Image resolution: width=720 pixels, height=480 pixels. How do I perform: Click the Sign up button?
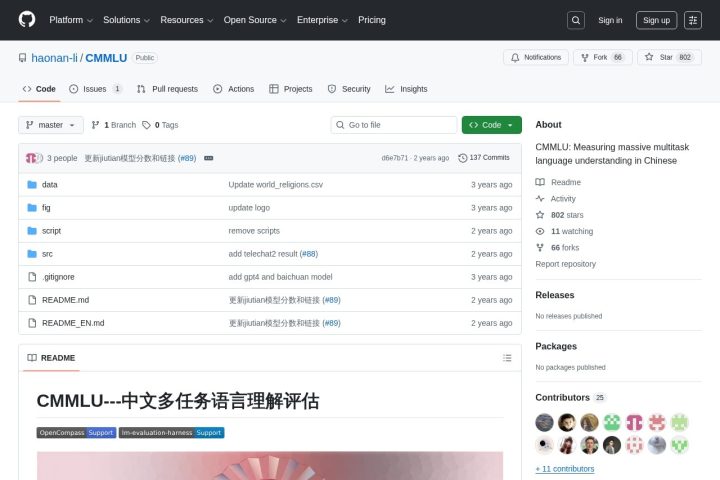pos(656,20)
